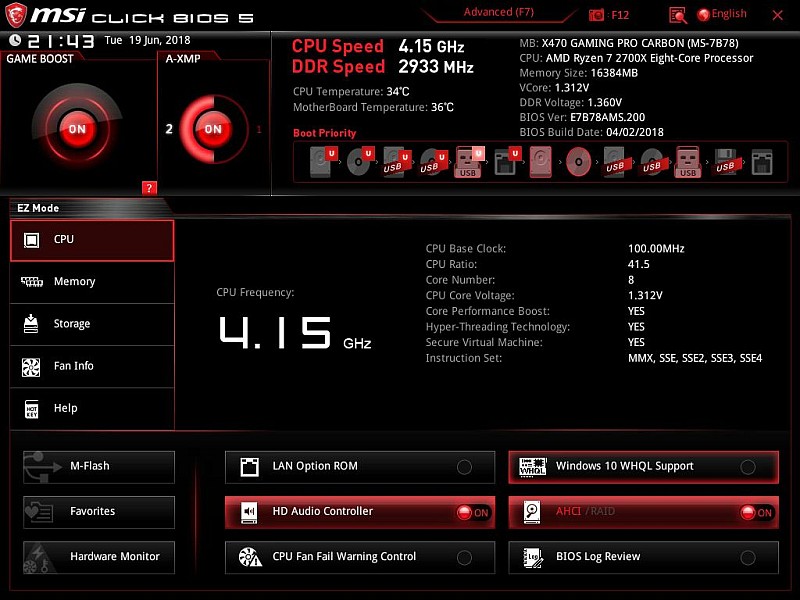Click the AHCI/RAID disk icon
Screen dimensions: 800x600
tap(532, 512)
